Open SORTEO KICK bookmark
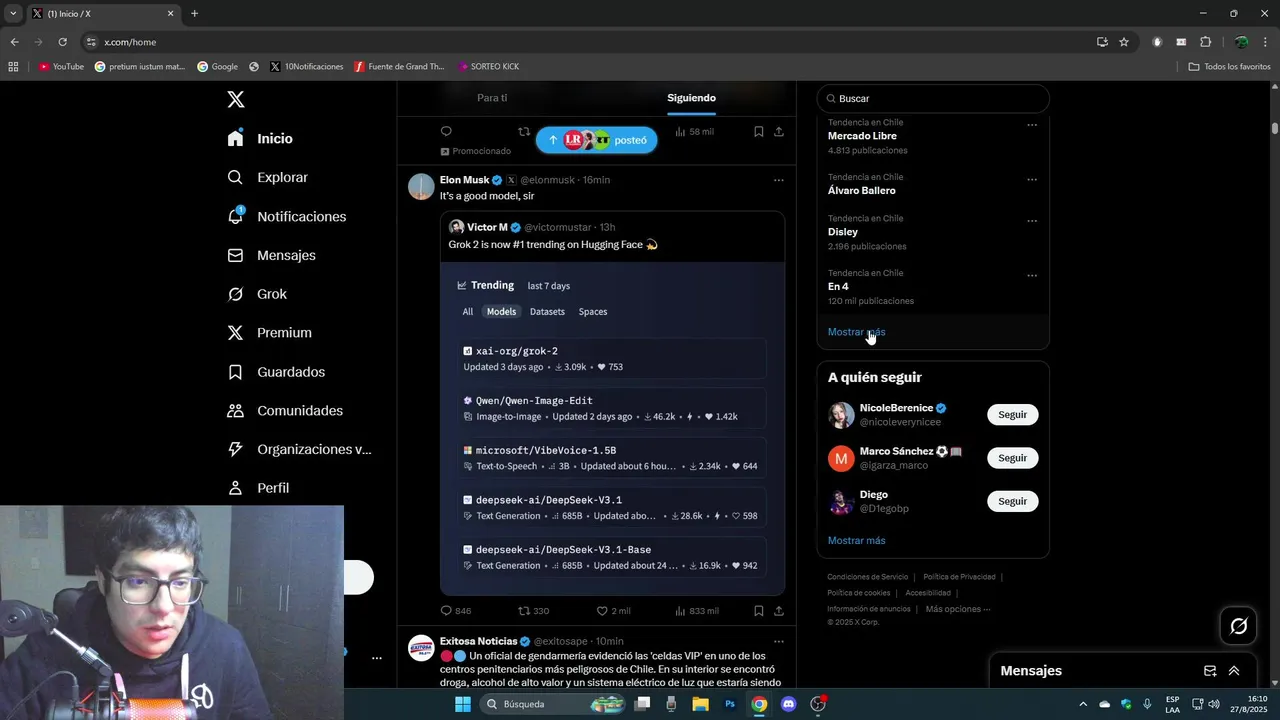Viewport: 1280px width, 720px height. pos(488,67)
